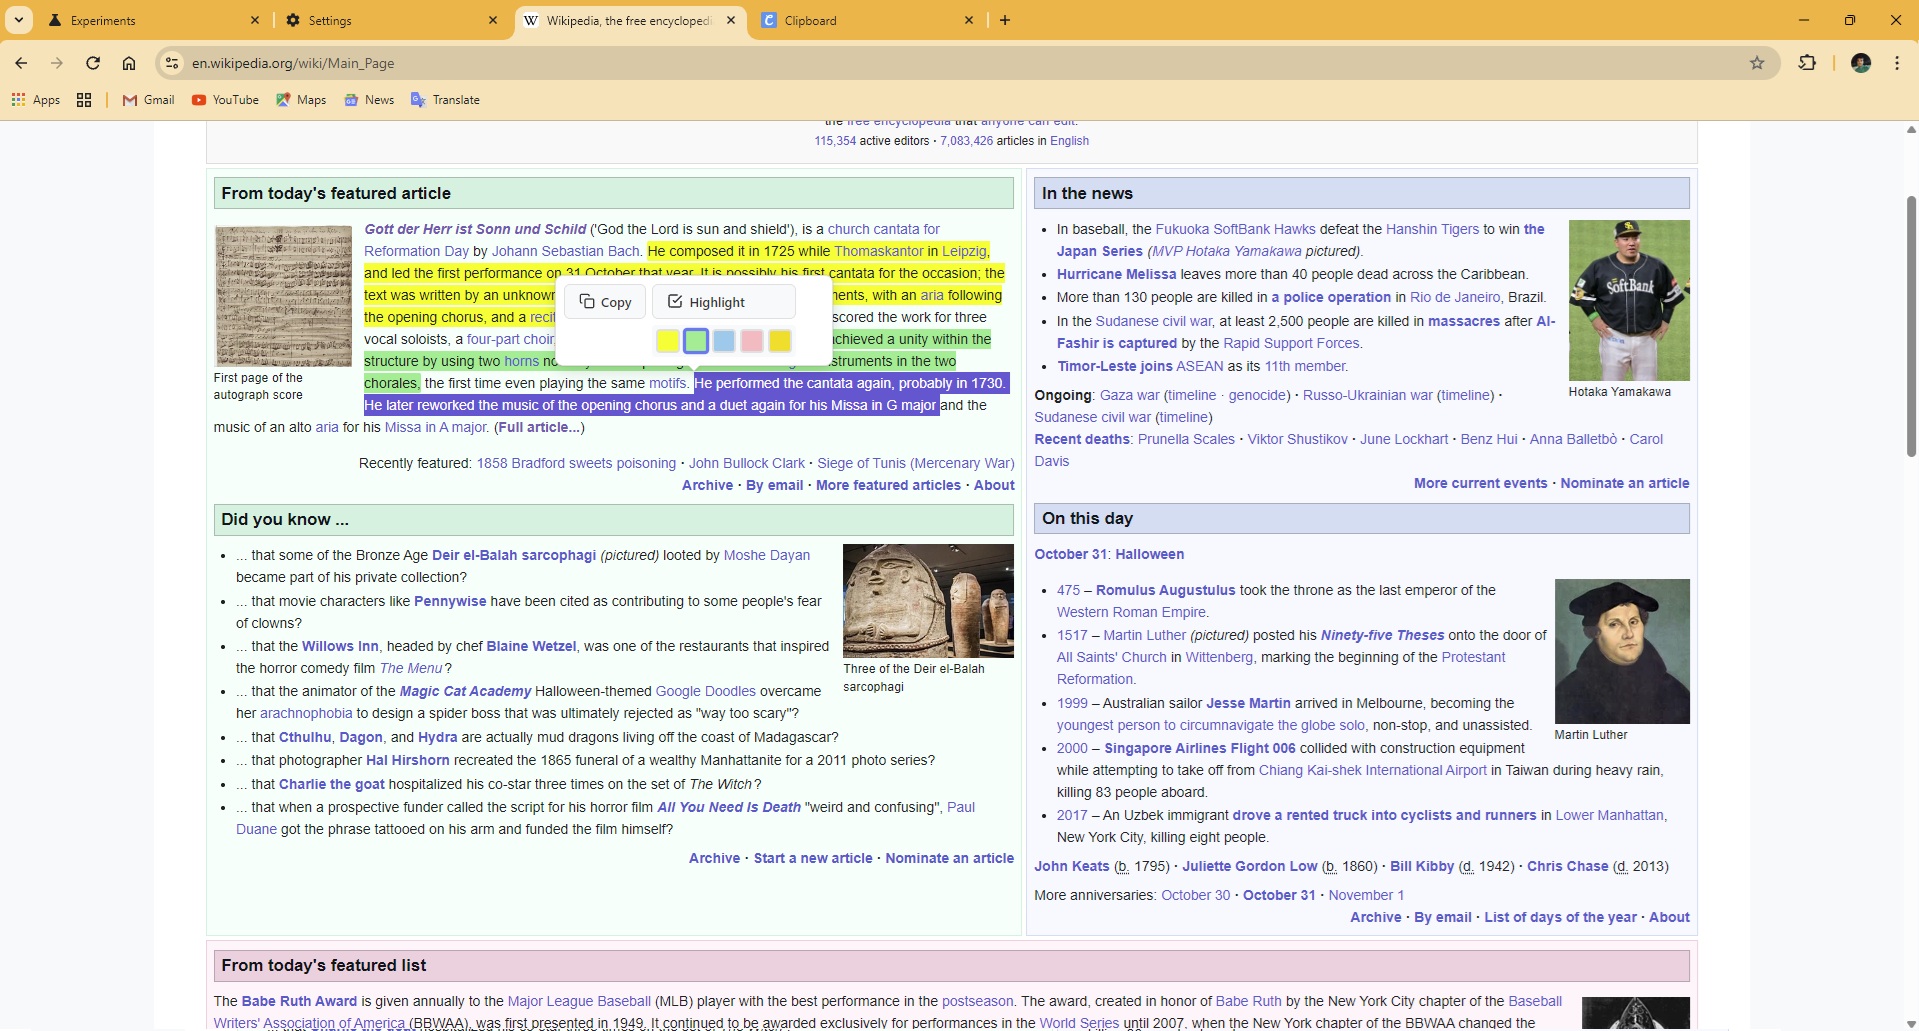Open the Martin Luther portrait

coord(1622,651)
